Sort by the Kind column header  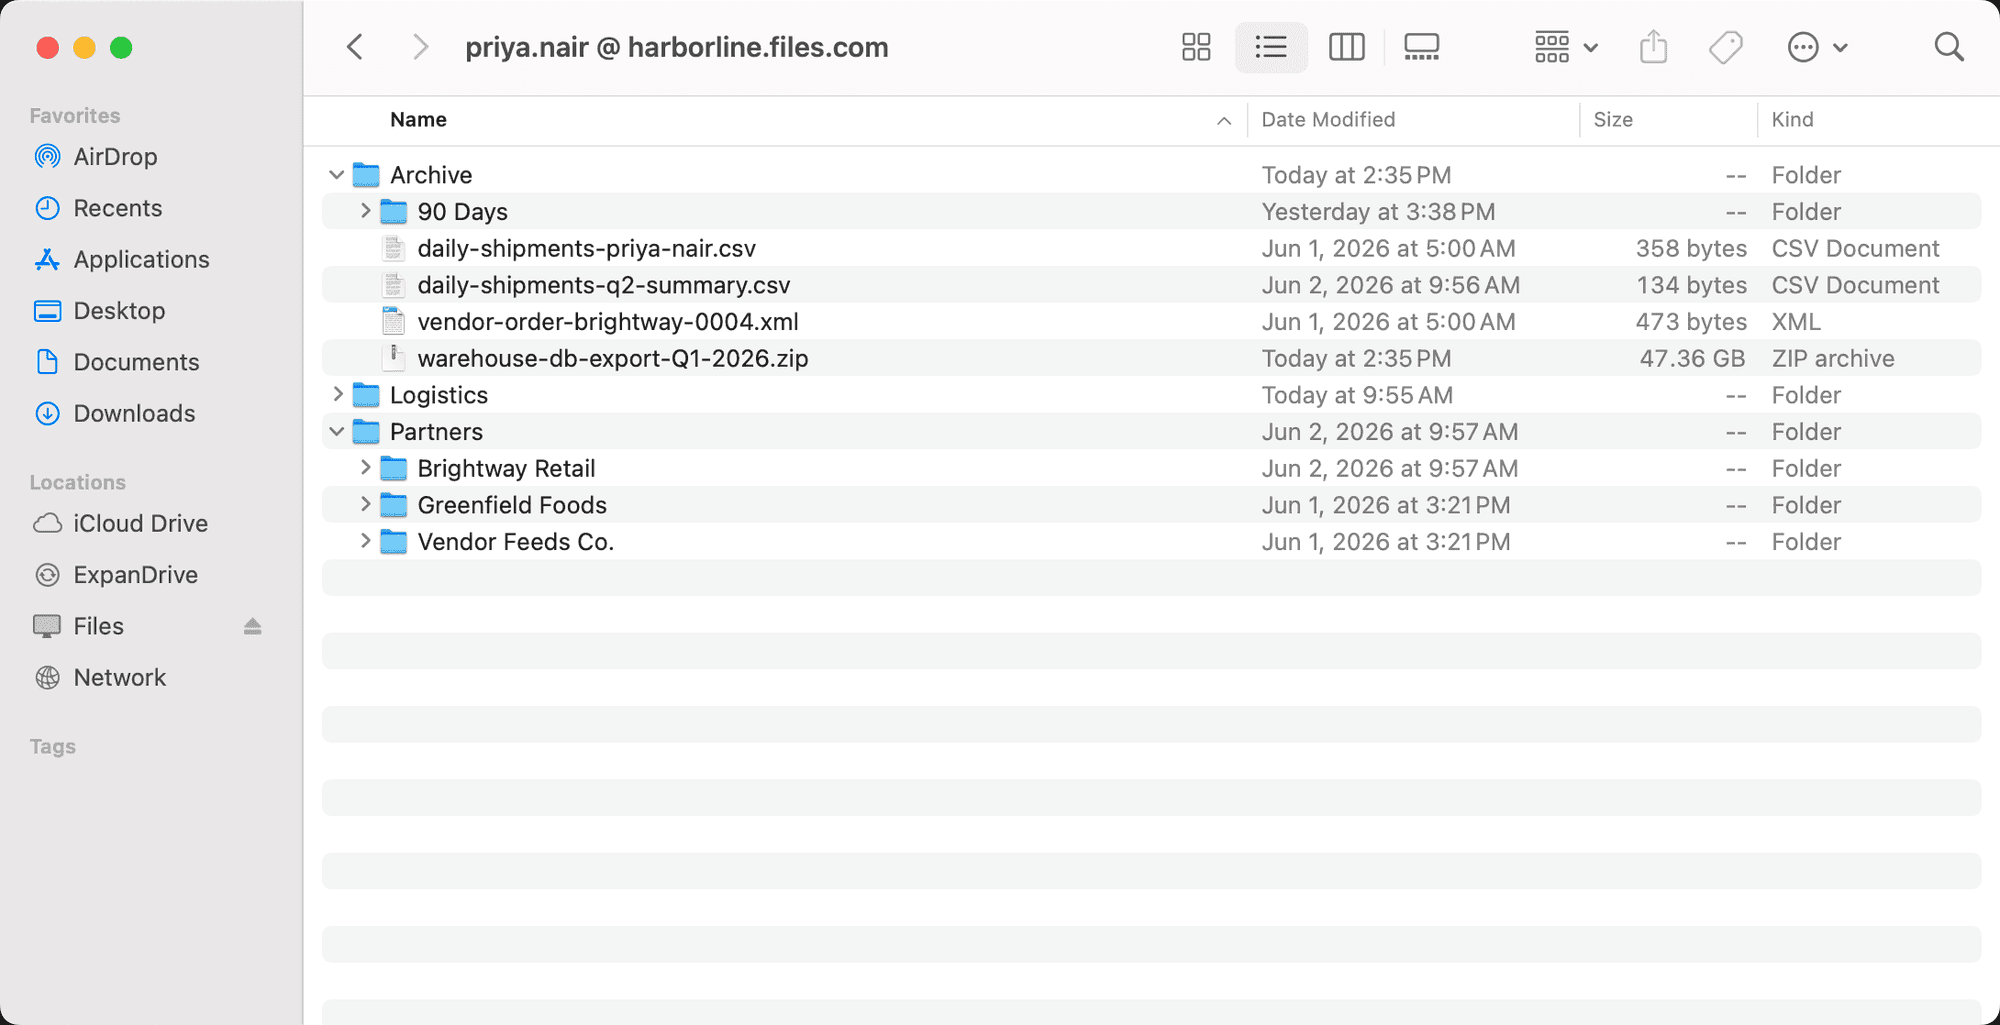point(1792,120)
